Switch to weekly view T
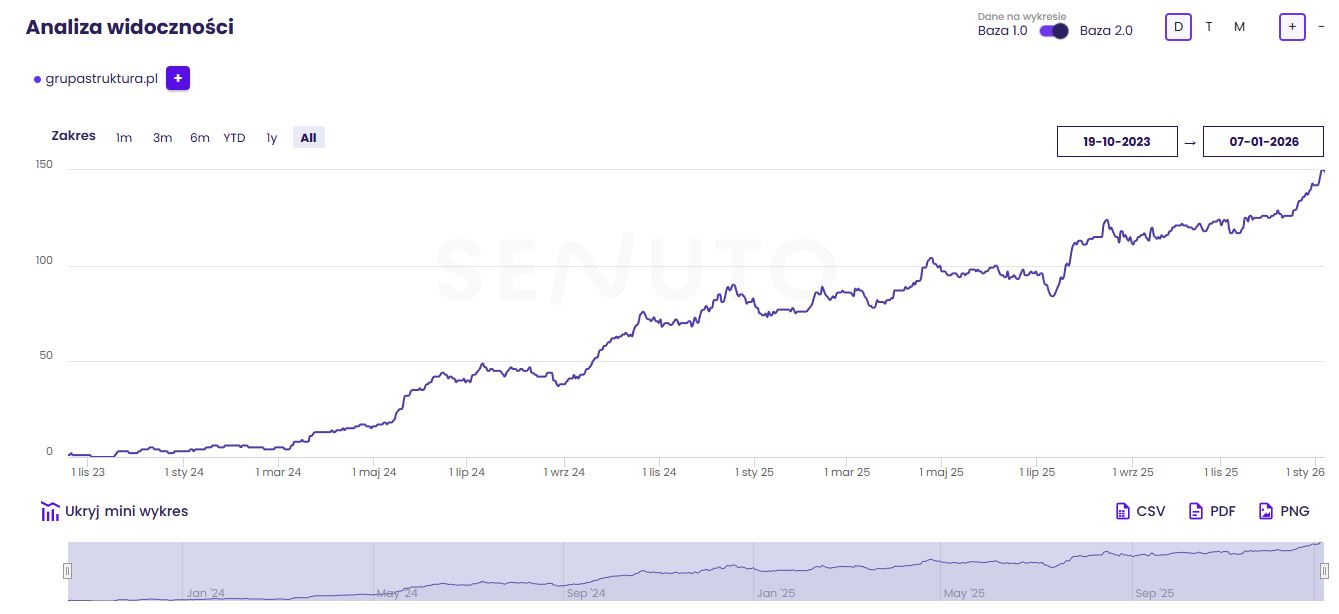1339x614 pixels. pos(1209,27)
